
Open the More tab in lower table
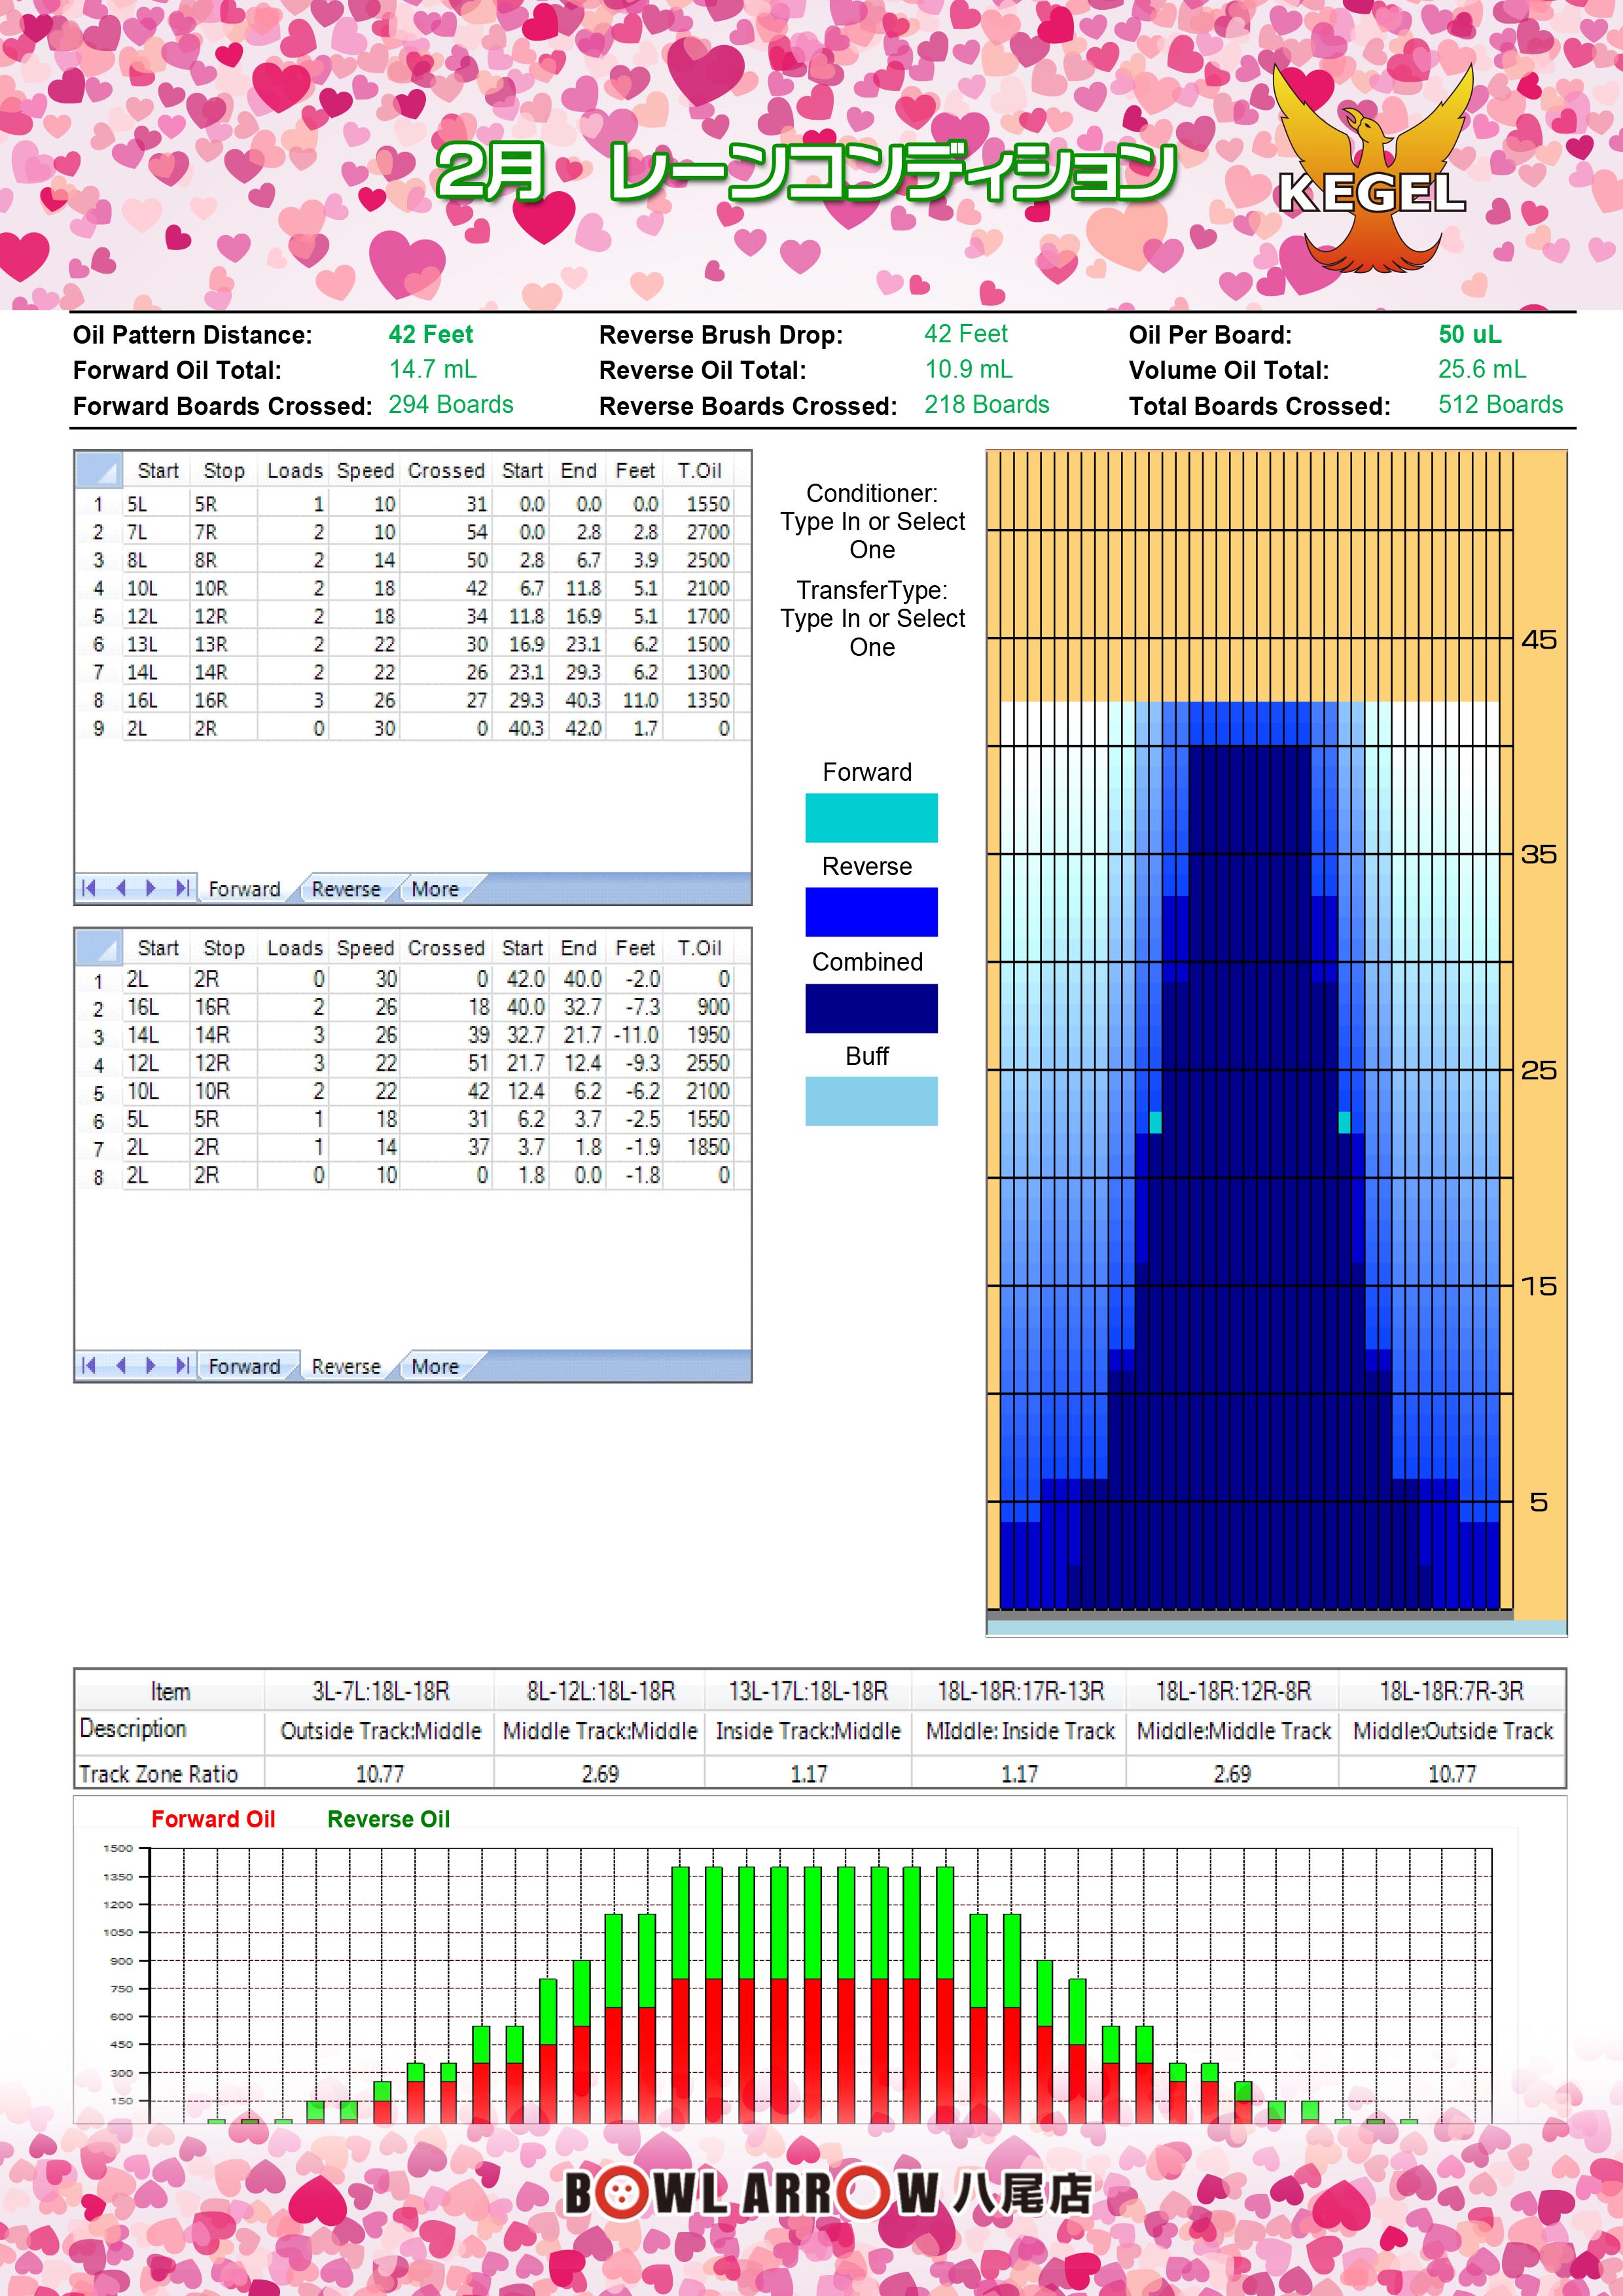pos(436,1366)
